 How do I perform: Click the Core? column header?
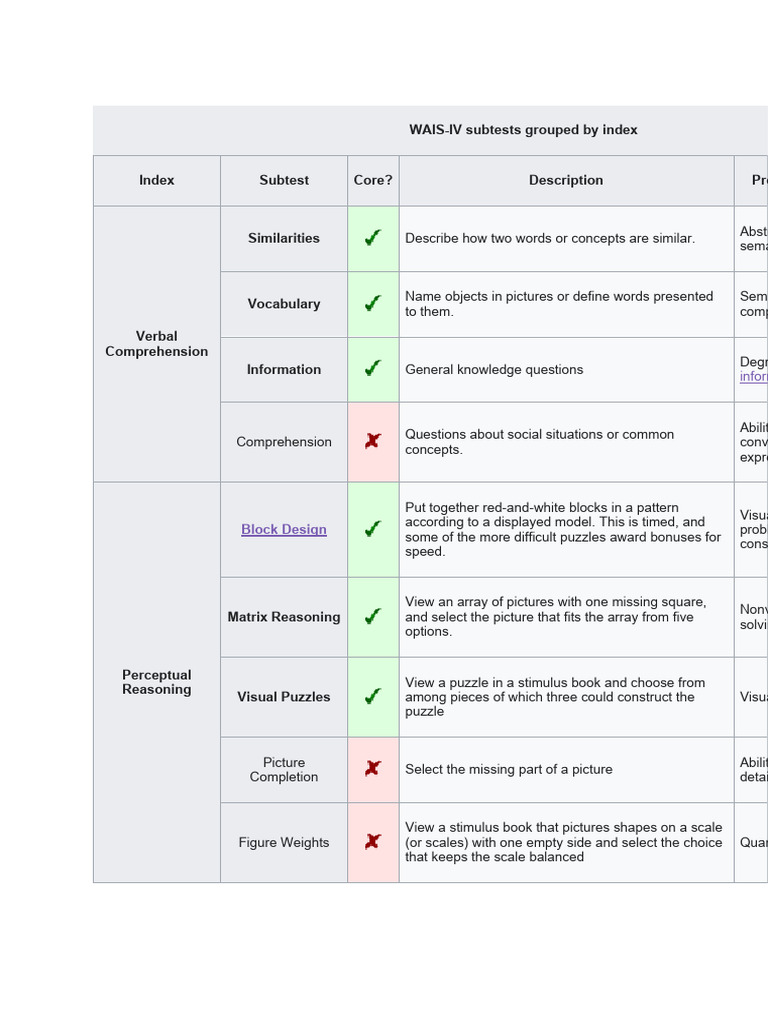coord(373,180)
